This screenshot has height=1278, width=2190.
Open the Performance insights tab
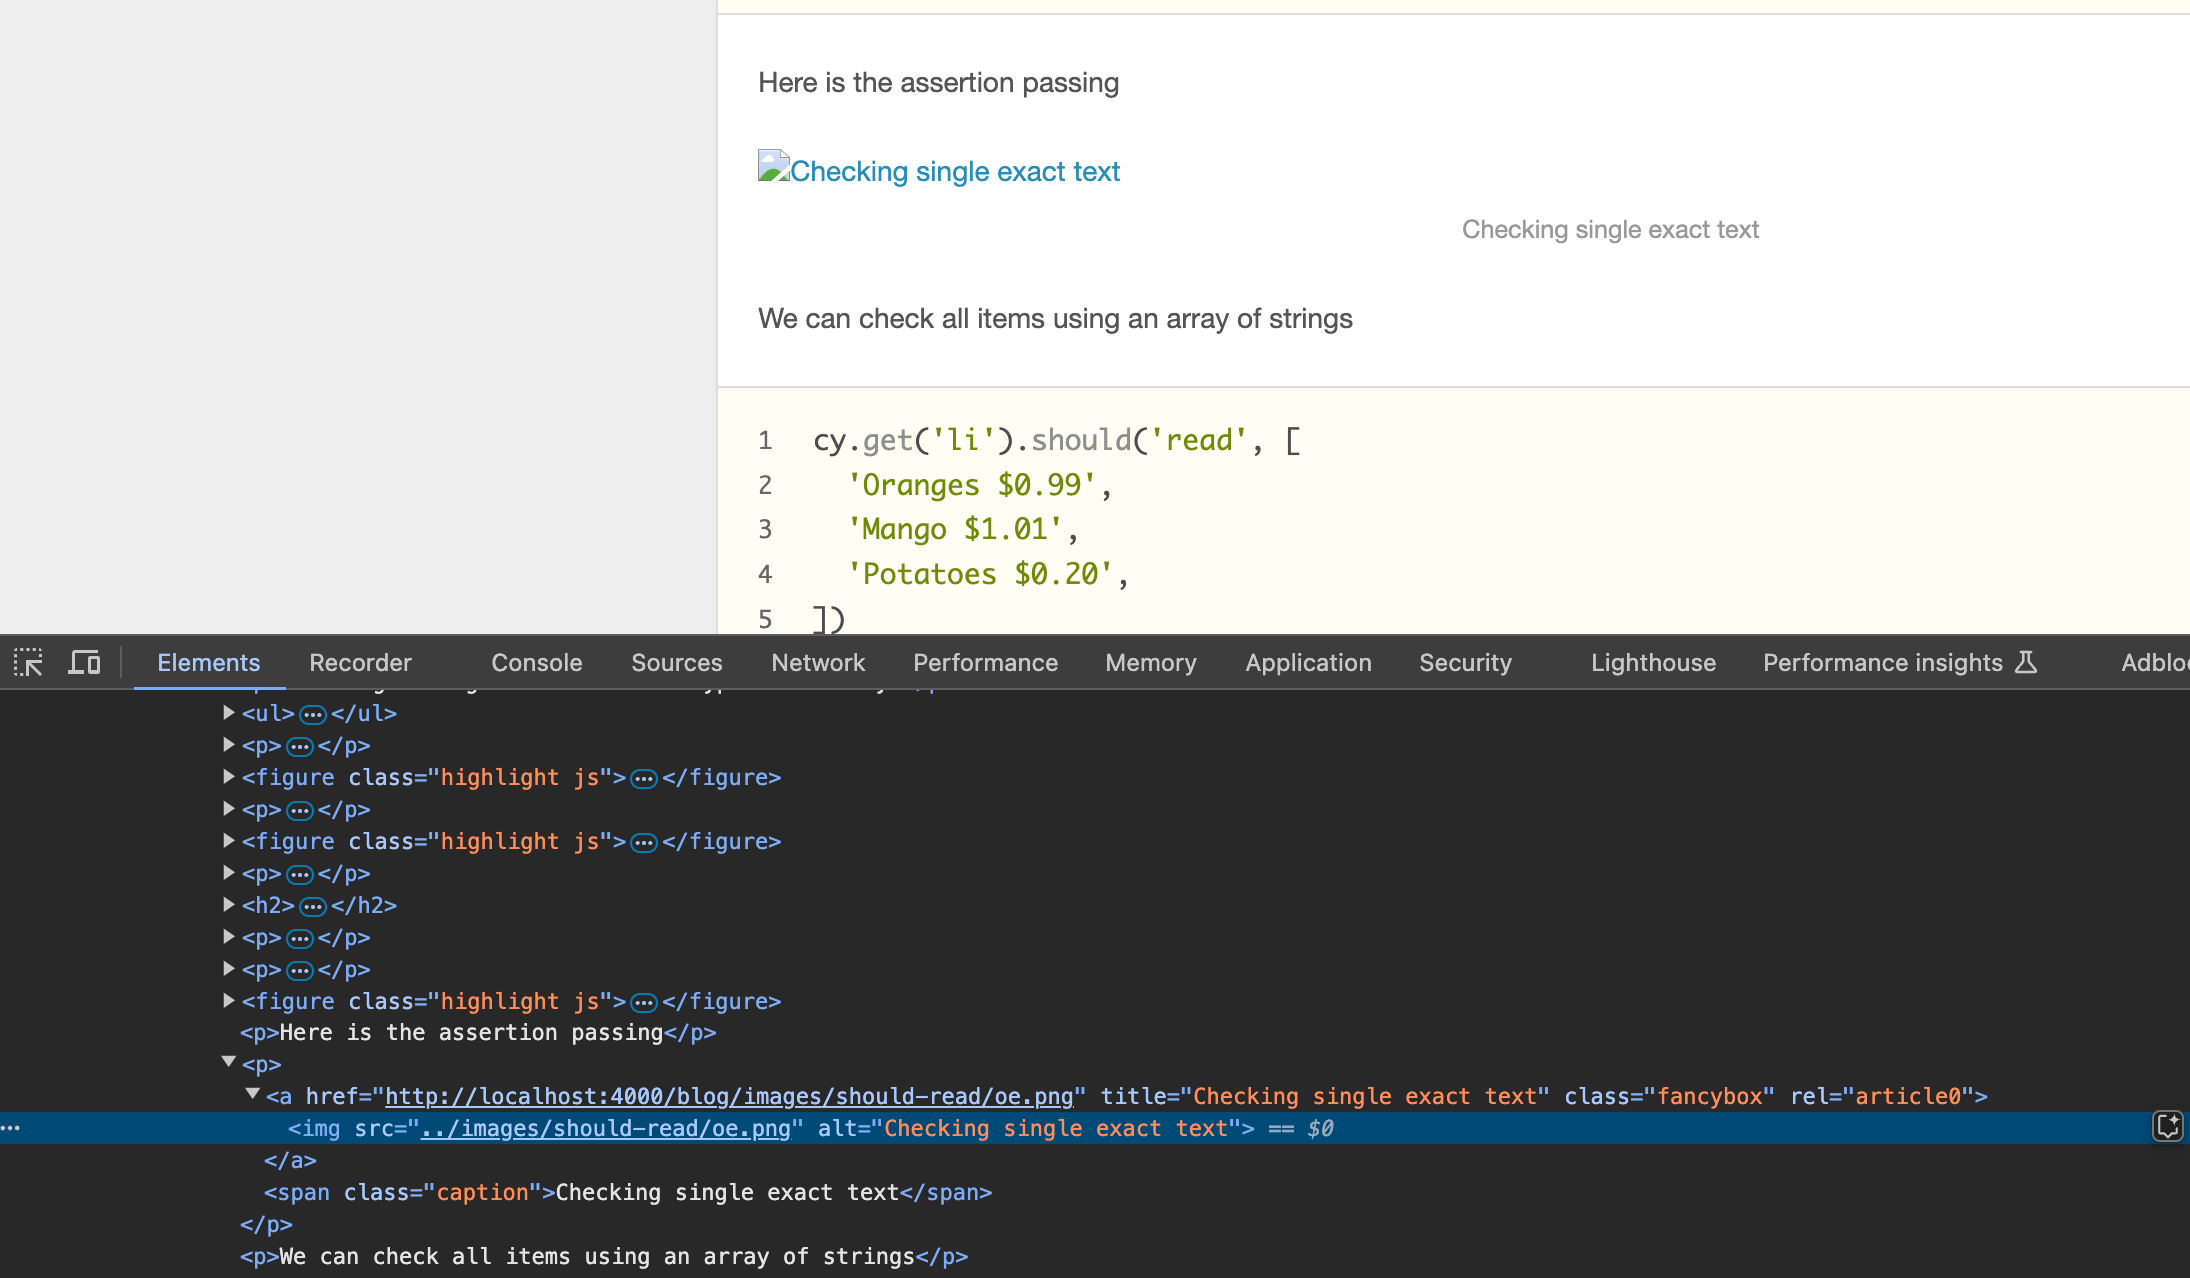1883,662
